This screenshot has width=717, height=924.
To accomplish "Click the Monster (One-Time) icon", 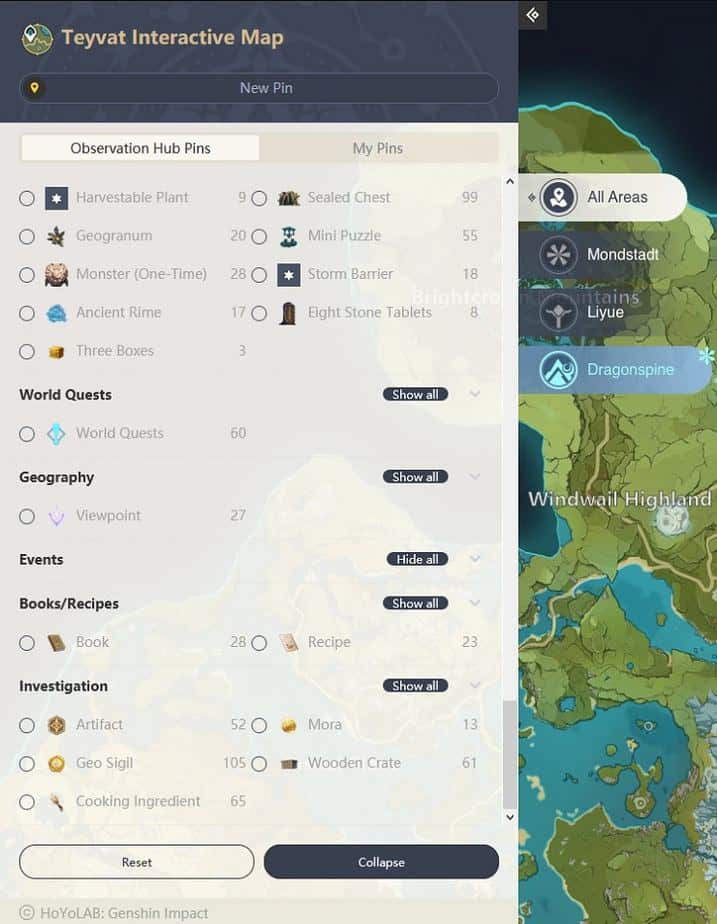I will click(x=57, y=275).
